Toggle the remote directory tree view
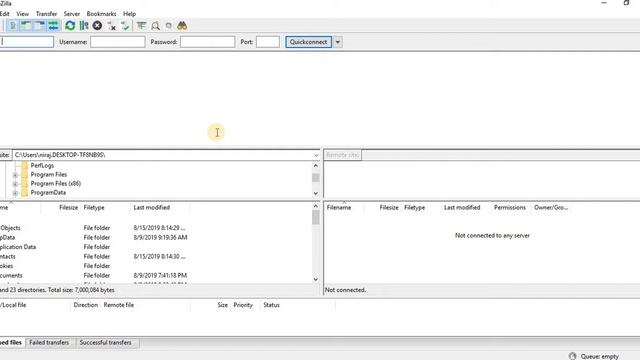Image resolution: width=640 pixels, height=360 pixels. pos(40,26)
